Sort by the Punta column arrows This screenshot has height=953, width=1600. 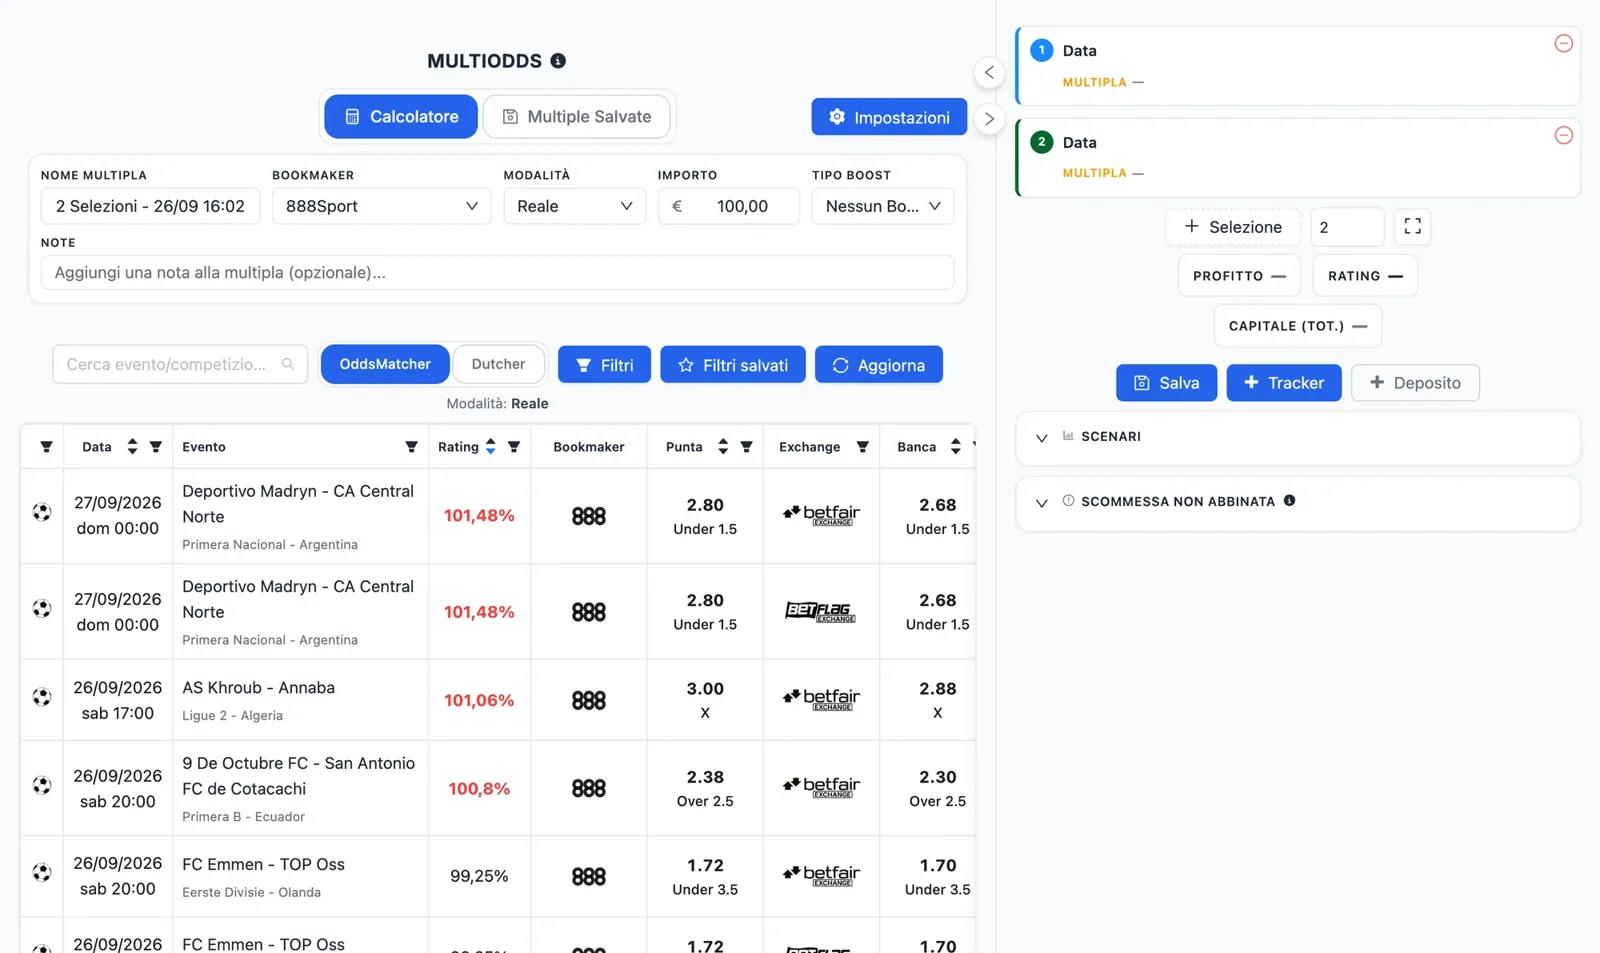pyautogui.click(x=723, y=447)
